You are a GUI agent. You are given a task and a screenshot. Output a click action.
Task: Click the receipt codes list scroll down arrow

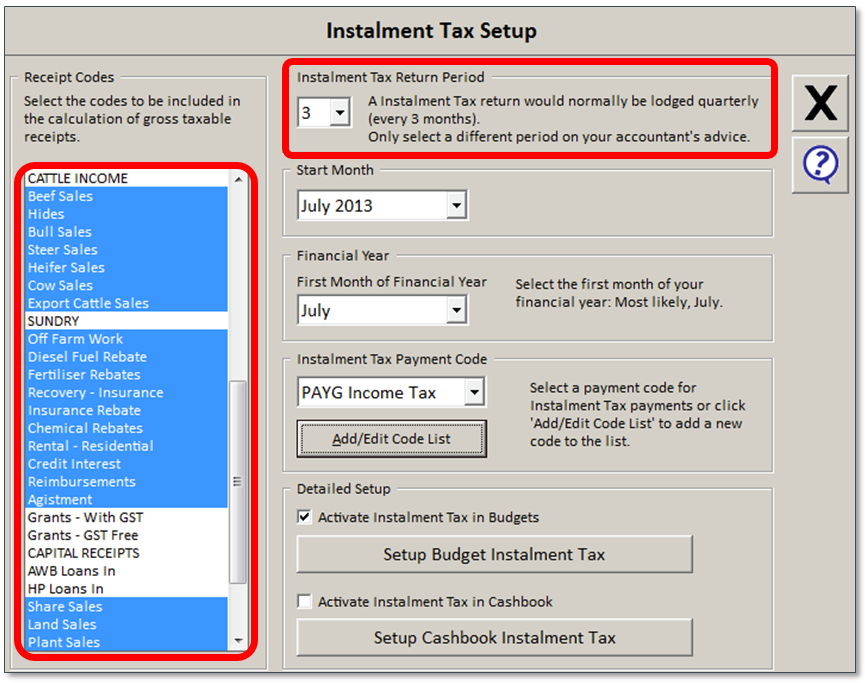(x=238, y=641)
